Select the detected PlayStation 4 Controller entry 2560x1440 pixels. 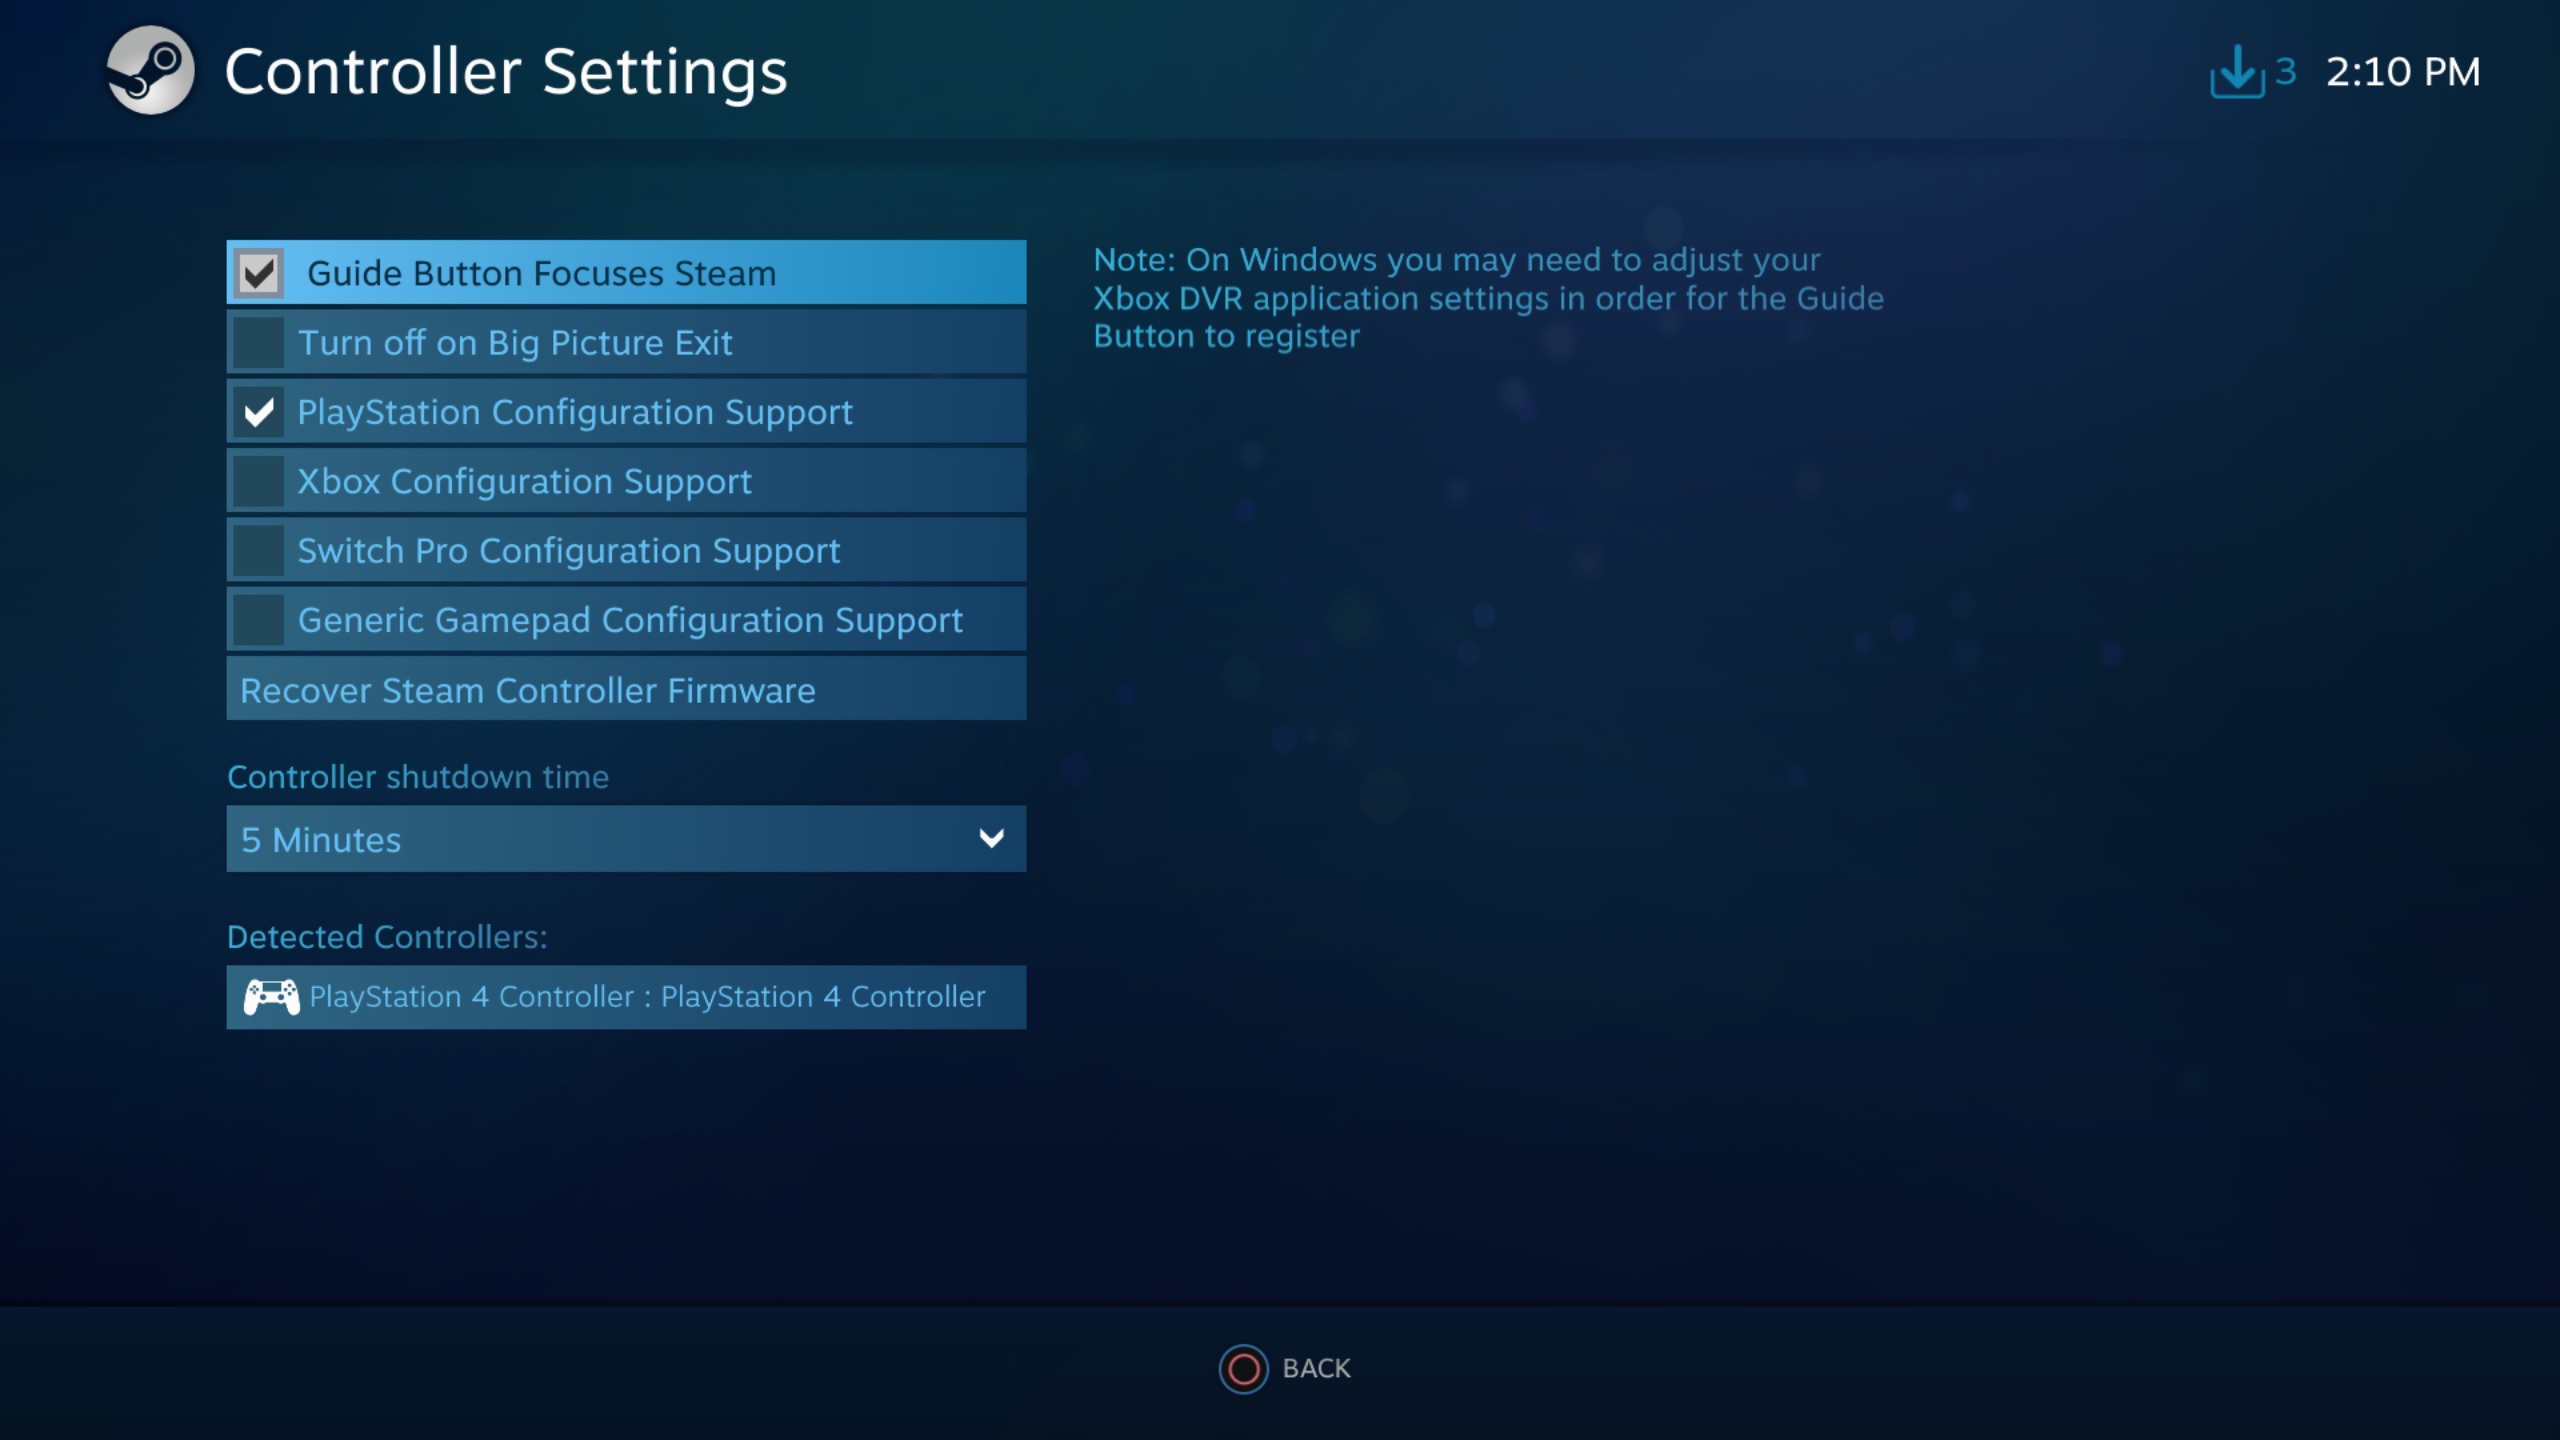[x=626, y=995]
